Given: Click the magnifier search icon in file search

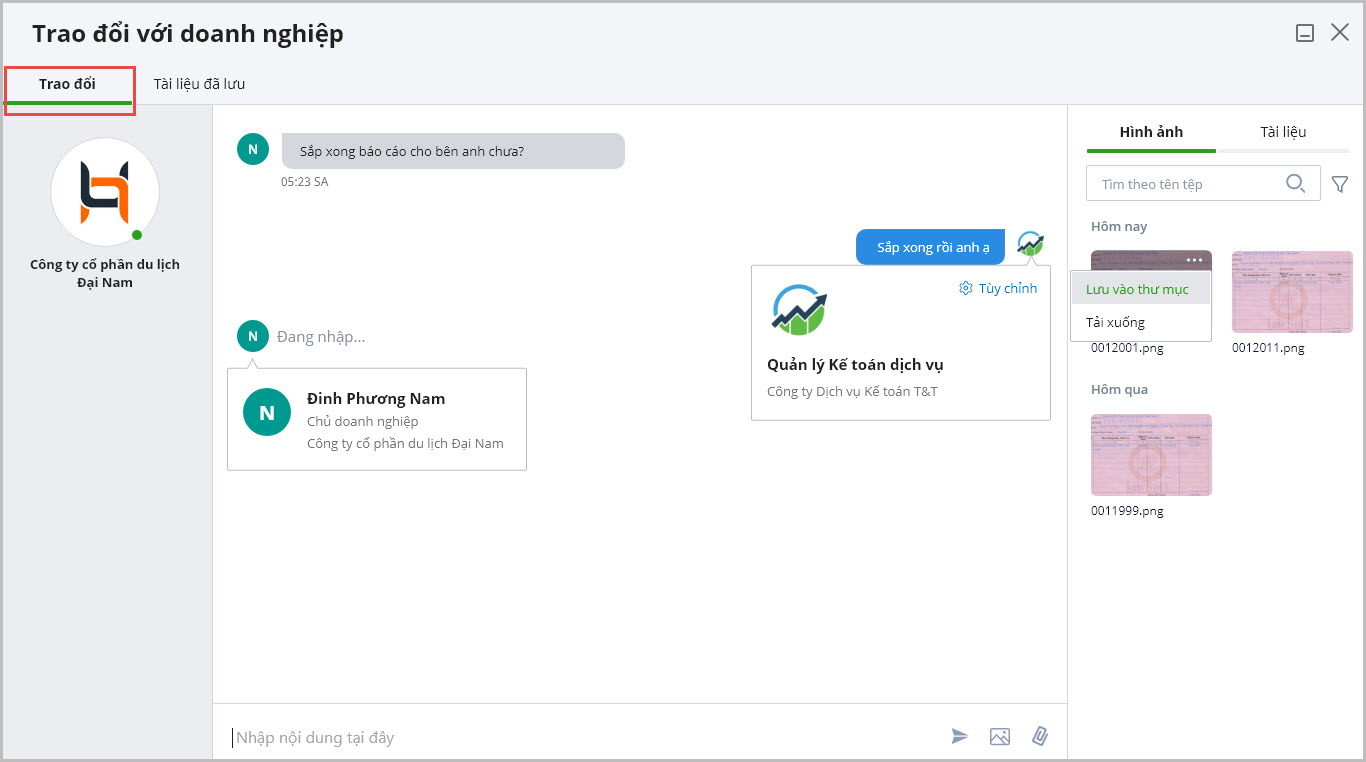Looking at the screenshot, I should pos(1295,183).
